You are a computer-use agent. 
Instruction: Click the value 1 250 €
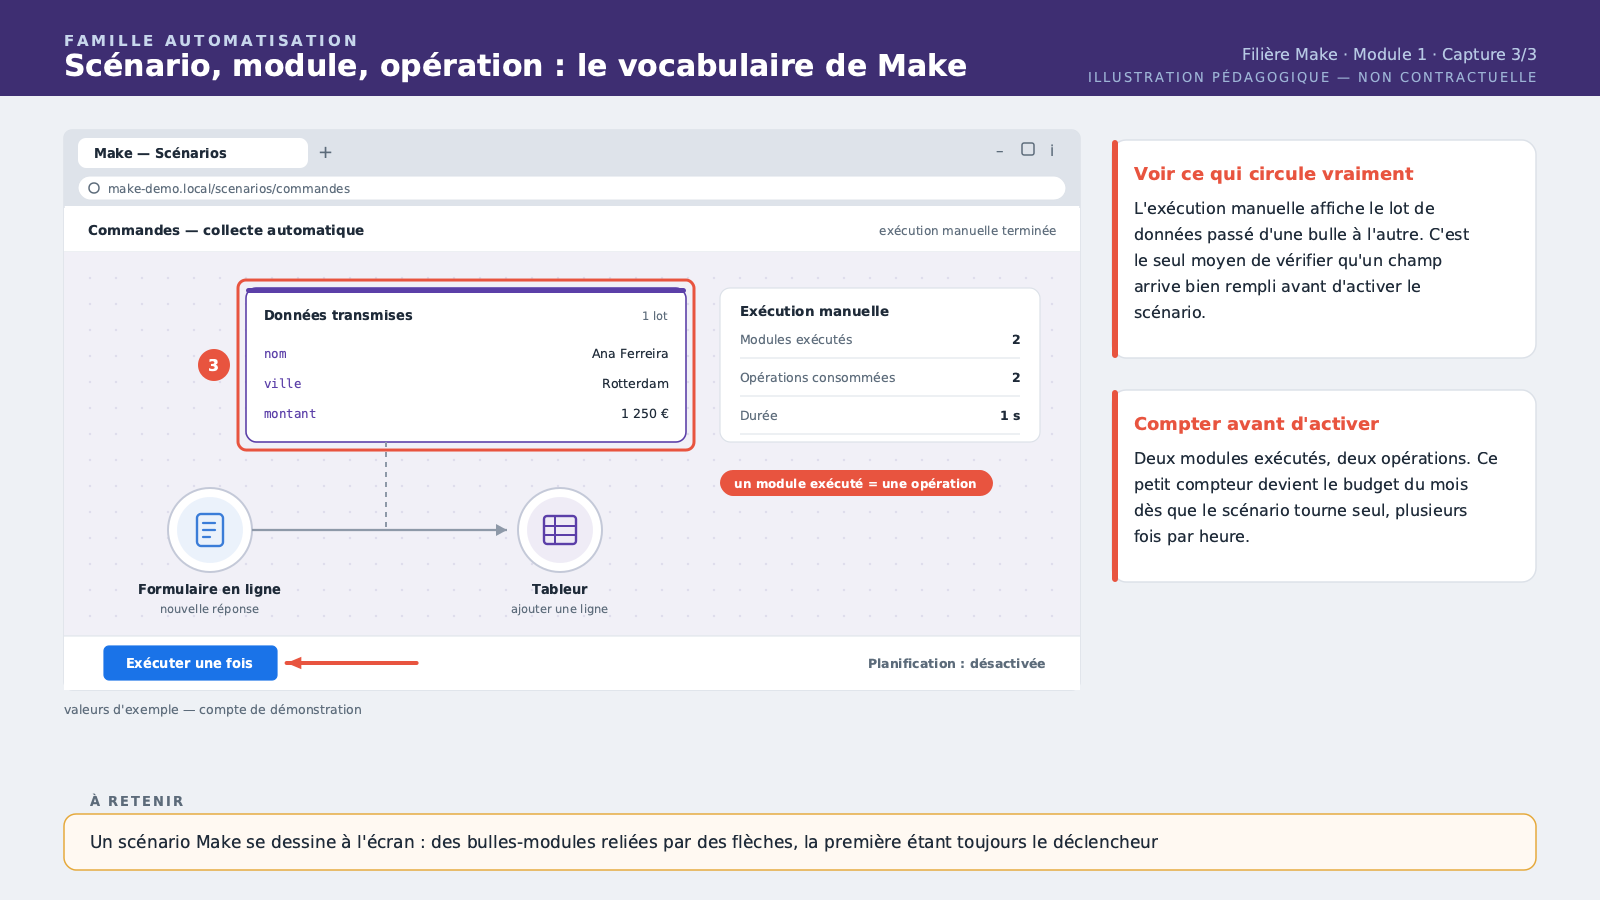(645, 414)
